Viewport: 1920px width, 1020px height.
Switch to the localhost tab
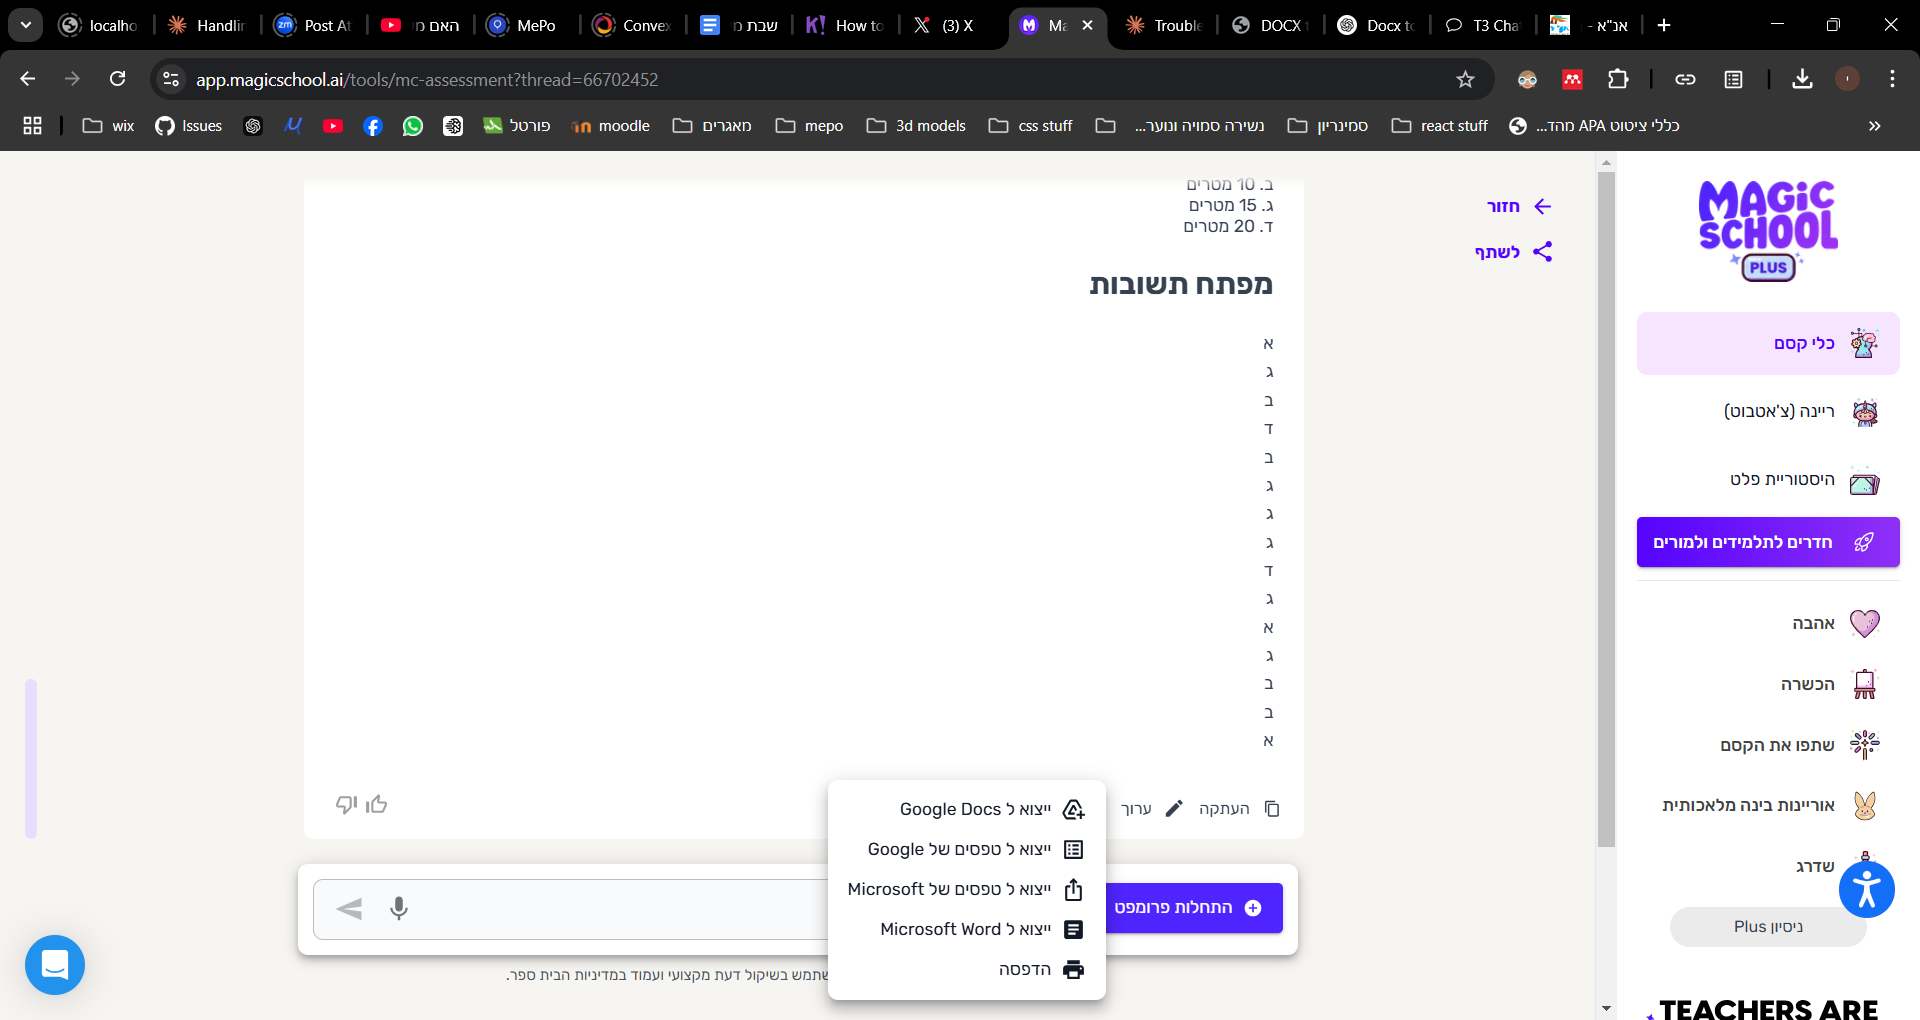[98, 25]
